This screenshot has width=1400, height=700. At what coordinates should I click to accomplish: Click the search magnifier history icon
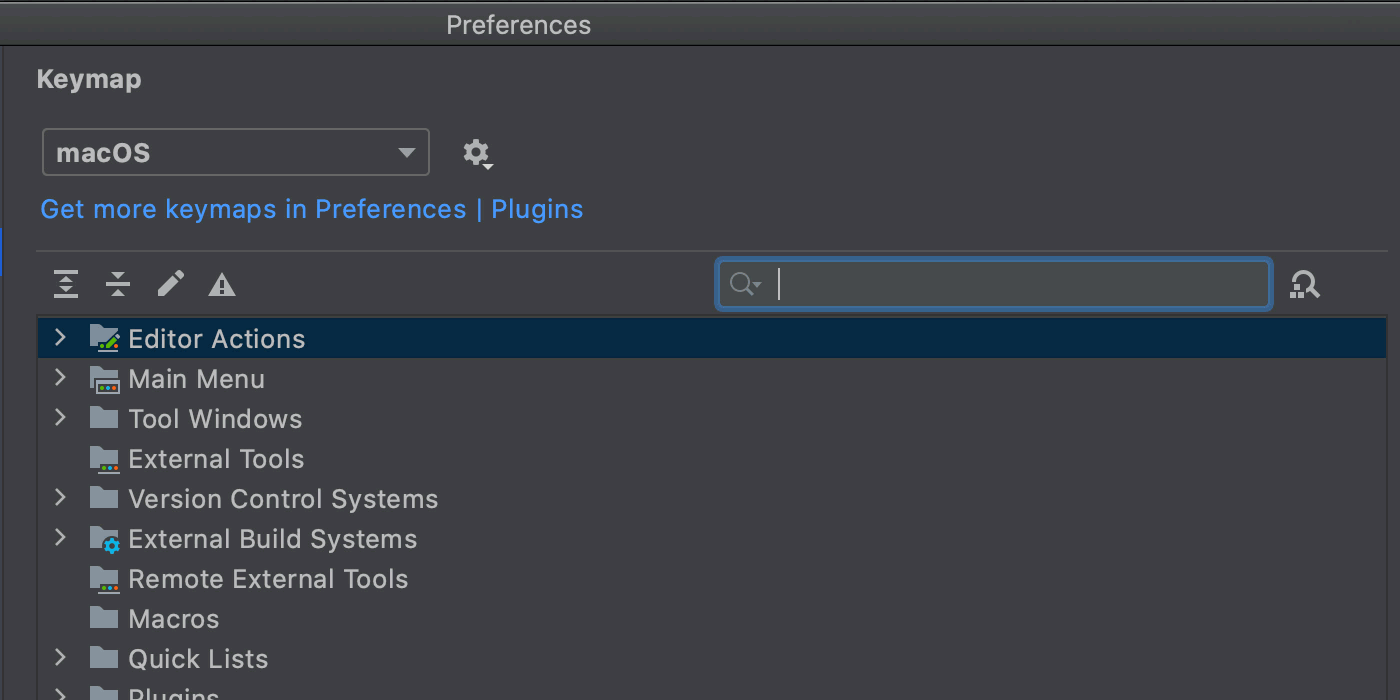click(745, 285)
